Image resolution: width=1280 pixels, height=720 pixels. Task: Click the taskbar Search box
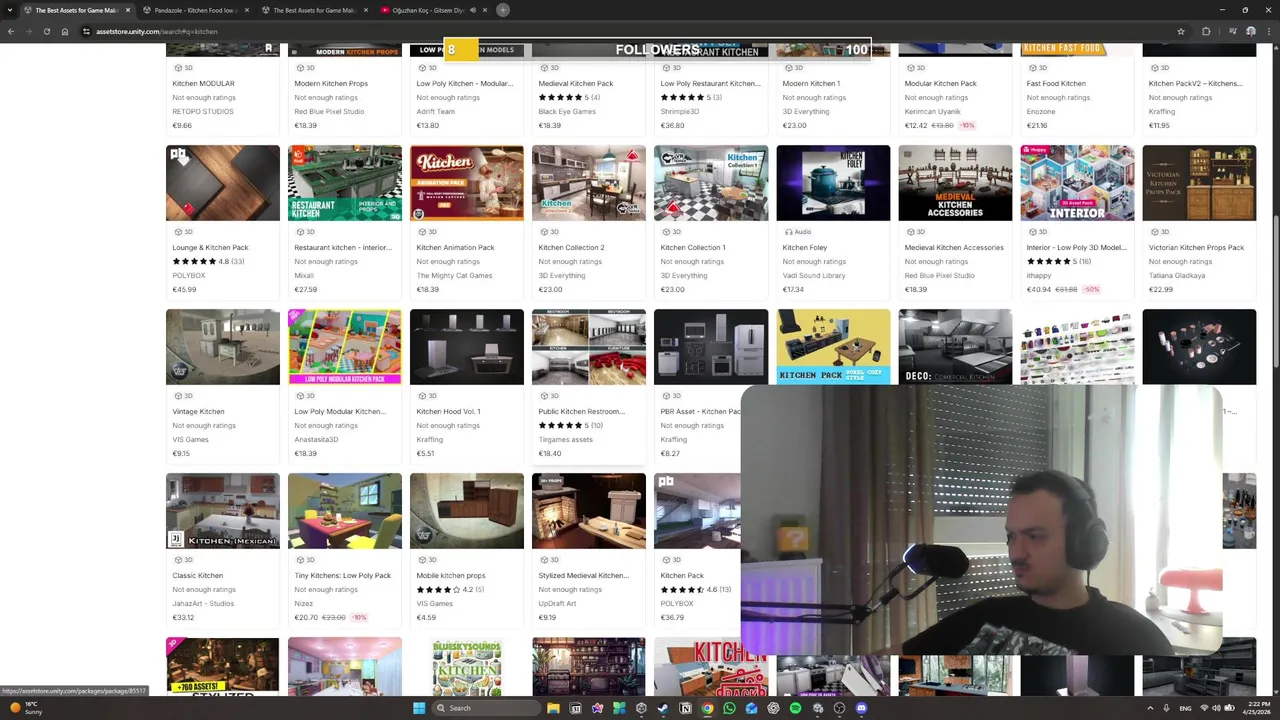point(486,708)
